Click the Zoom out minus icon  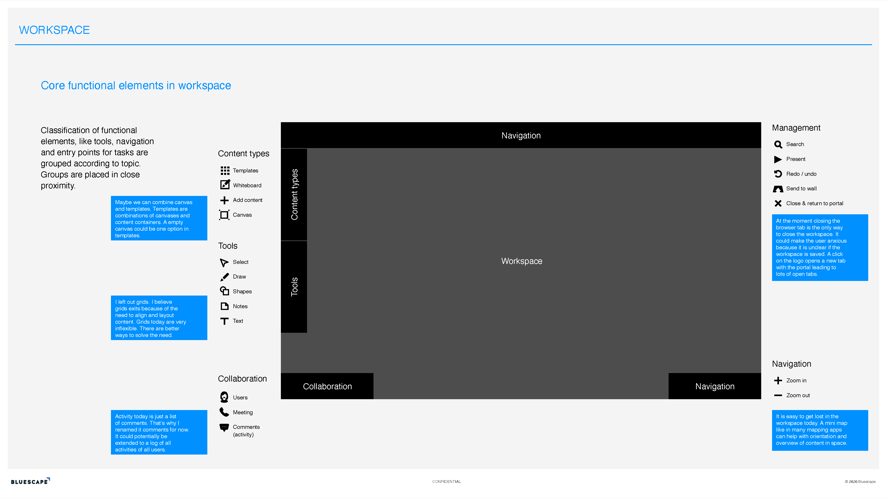778,395
